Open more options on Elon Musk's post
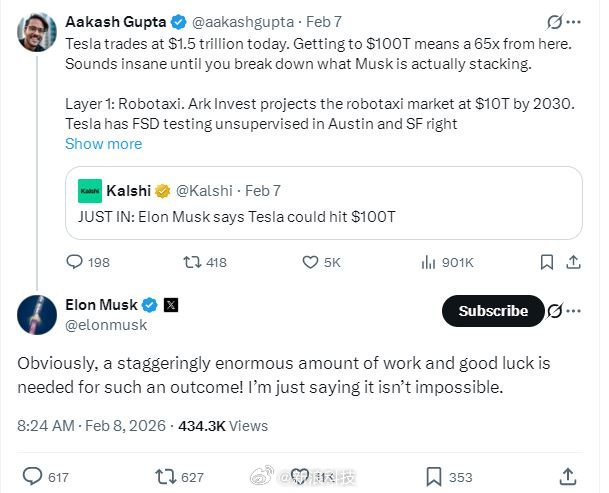The width and height of the screenshot is (609, 493). (x=574, y=311)
